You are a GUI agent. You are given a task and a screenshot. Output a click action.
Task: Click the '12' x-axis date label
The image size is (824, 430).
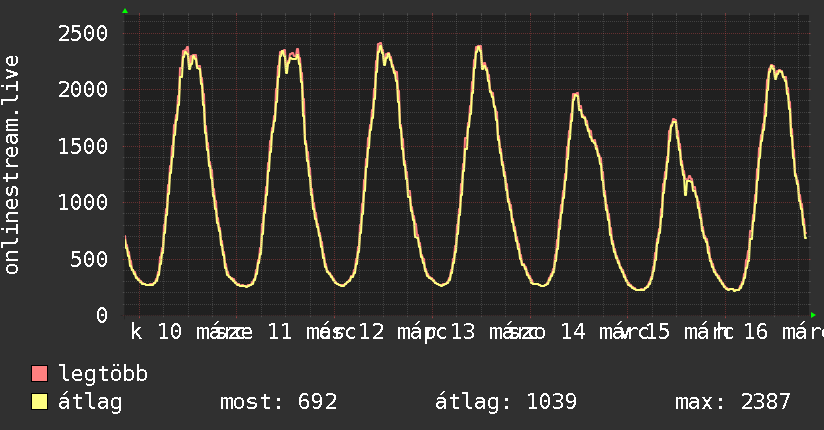click(372, 332)
